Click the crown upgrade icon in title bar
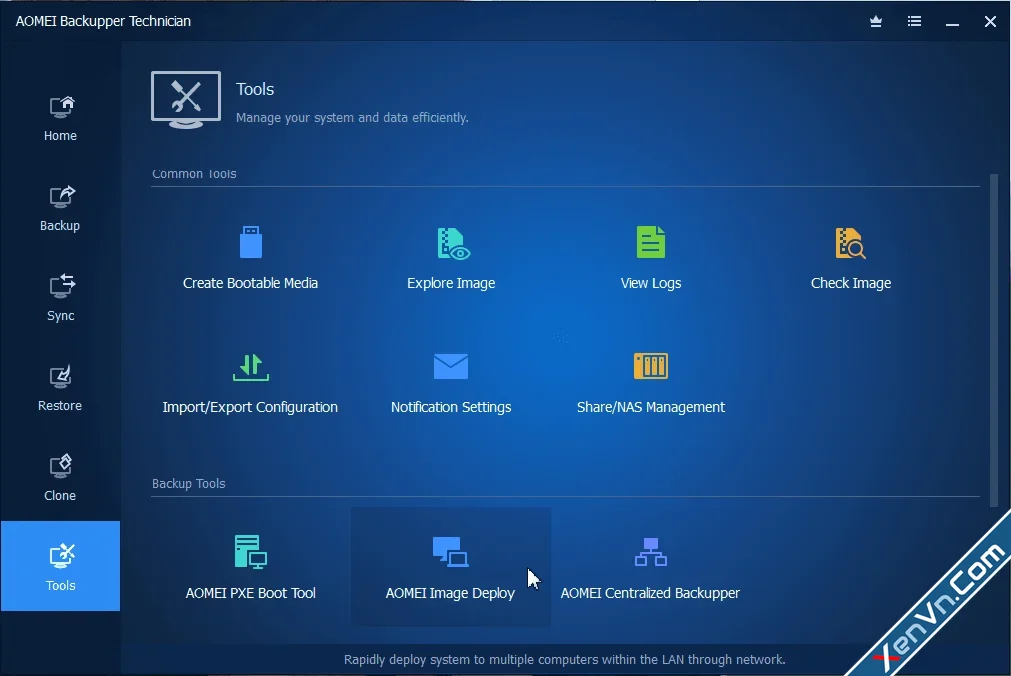 pyautogui.click(x=876, y=21)
